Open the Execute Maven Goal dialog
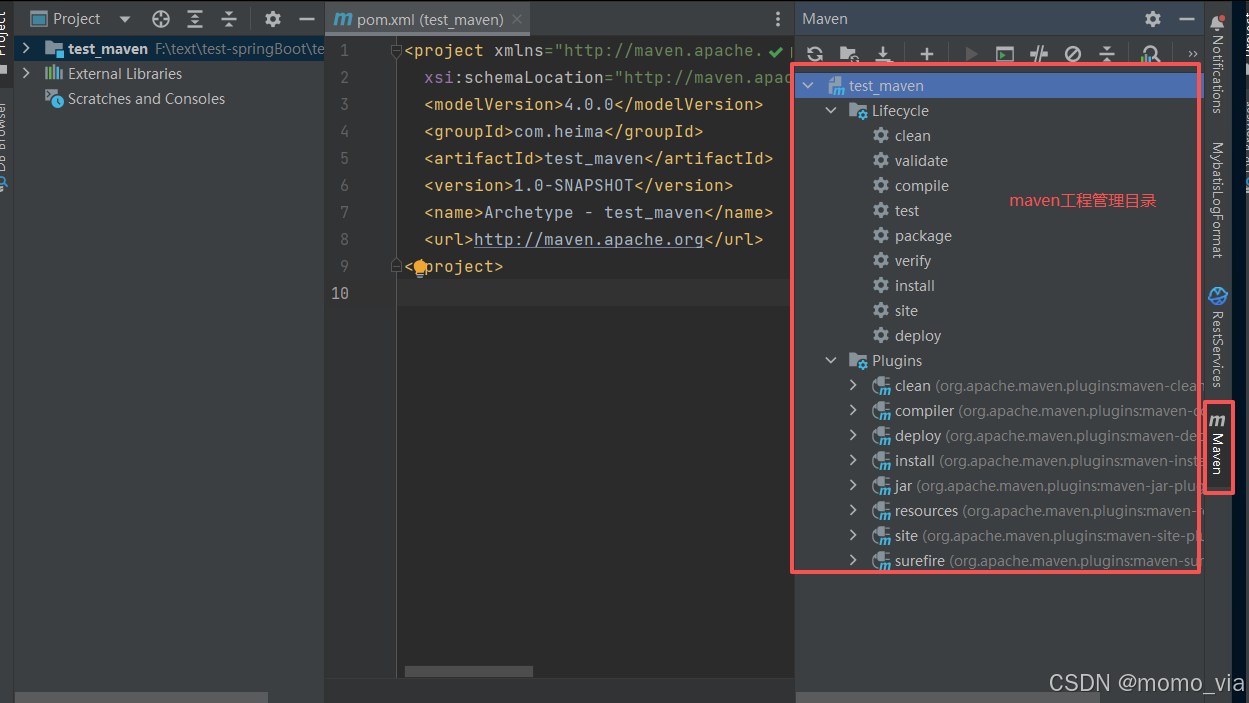 click(1005, 54)
